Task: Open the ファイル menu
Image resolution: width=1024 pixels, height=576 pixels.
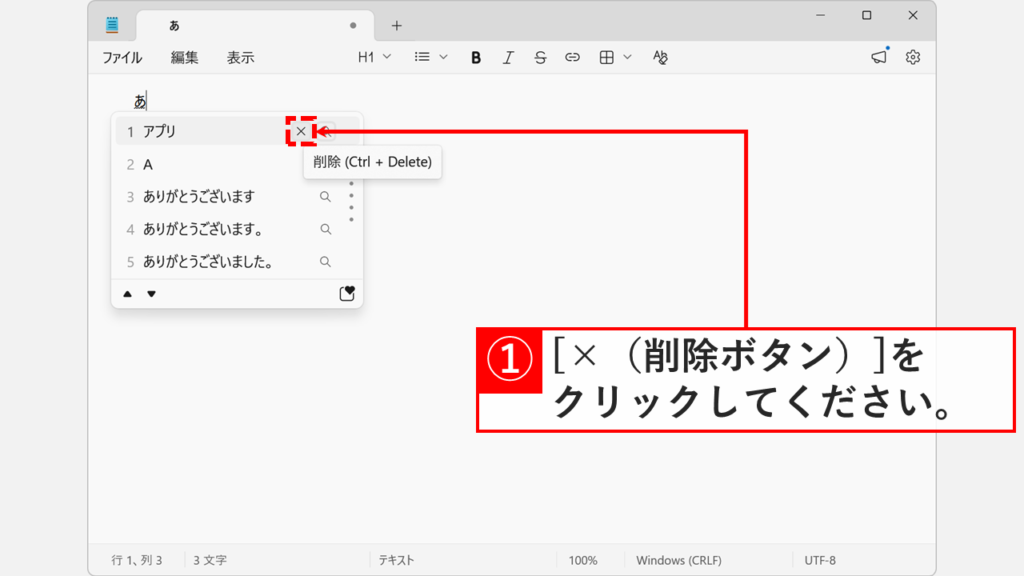Action: coord(122,57)
